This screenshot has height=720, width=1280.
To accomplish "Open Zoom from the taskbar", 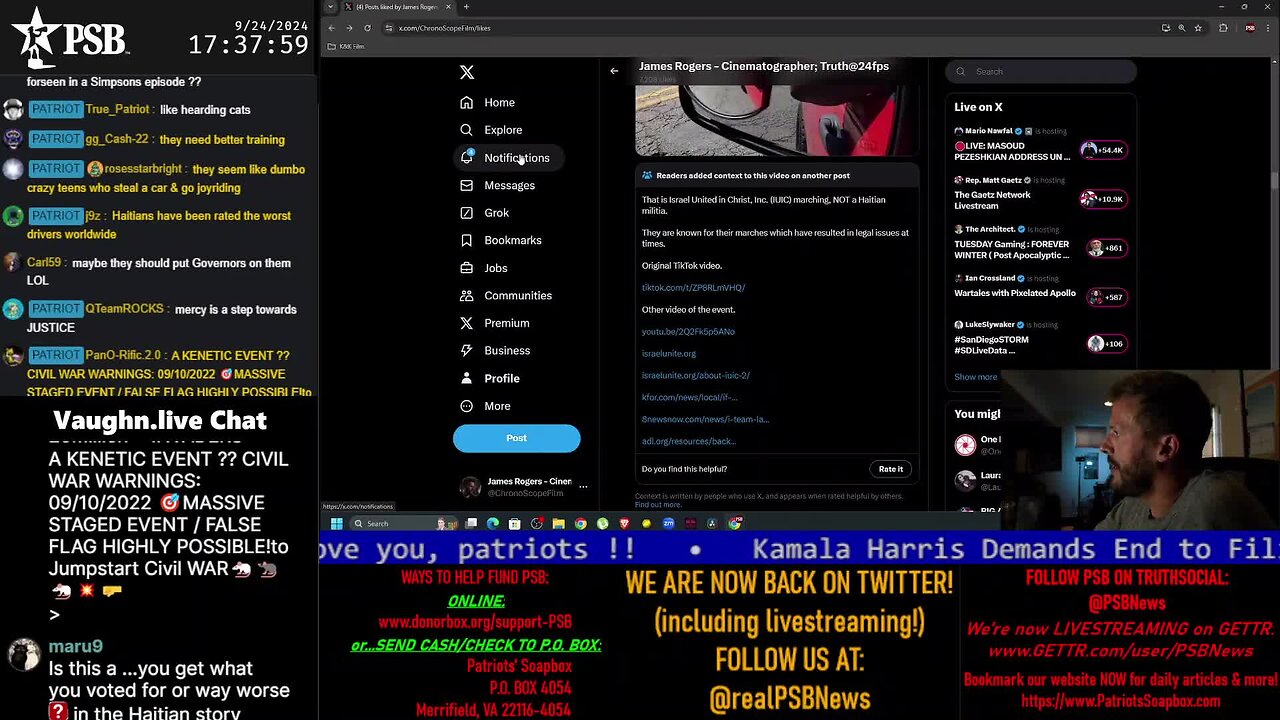I will [668, 523].
